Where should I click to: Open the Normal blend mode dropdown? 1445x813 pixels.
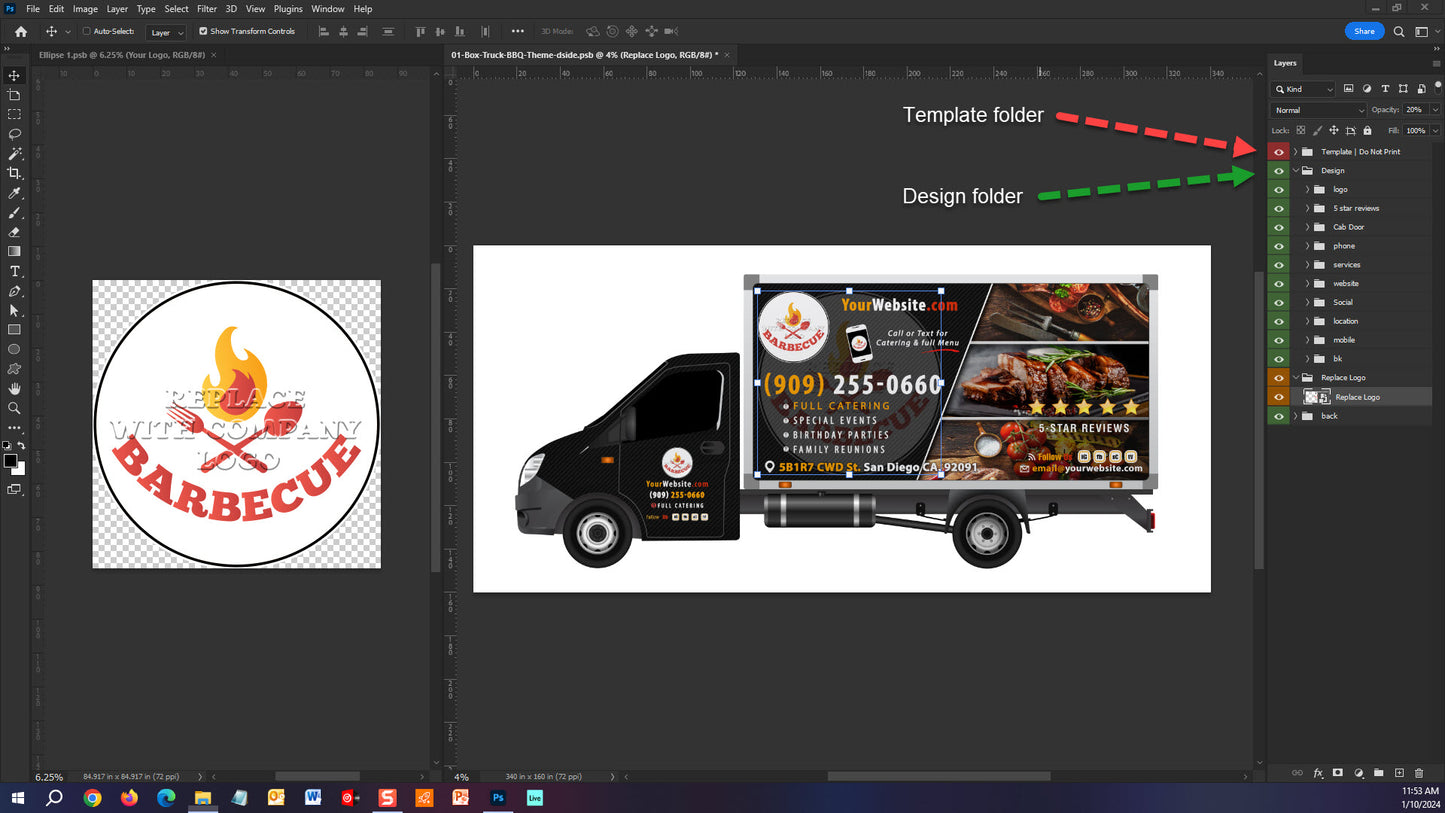point(1318,110)
